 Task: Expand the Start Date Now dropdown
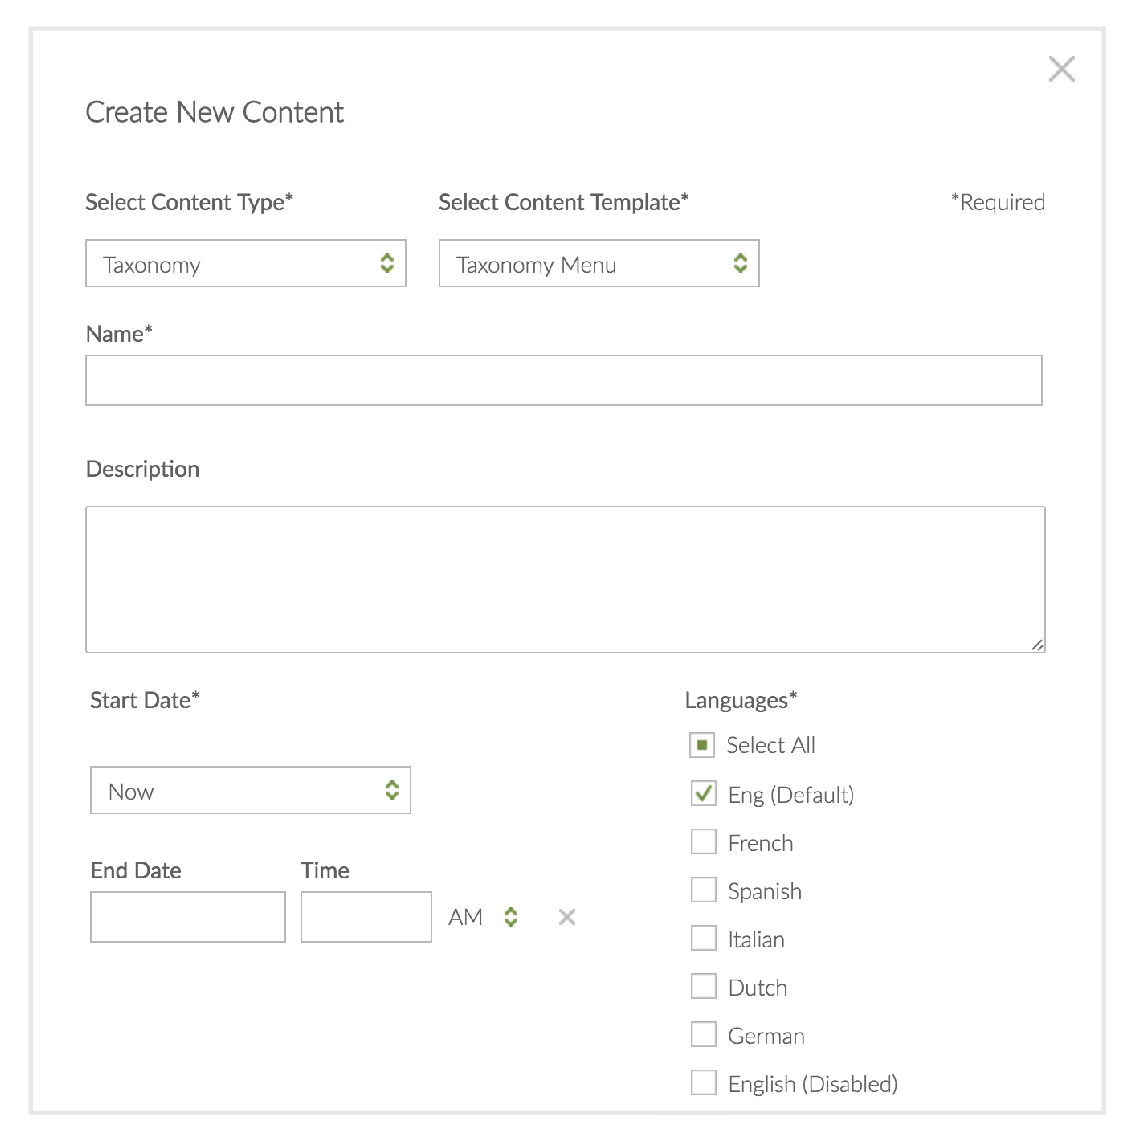pyautogui.click(x=250, y=791)
